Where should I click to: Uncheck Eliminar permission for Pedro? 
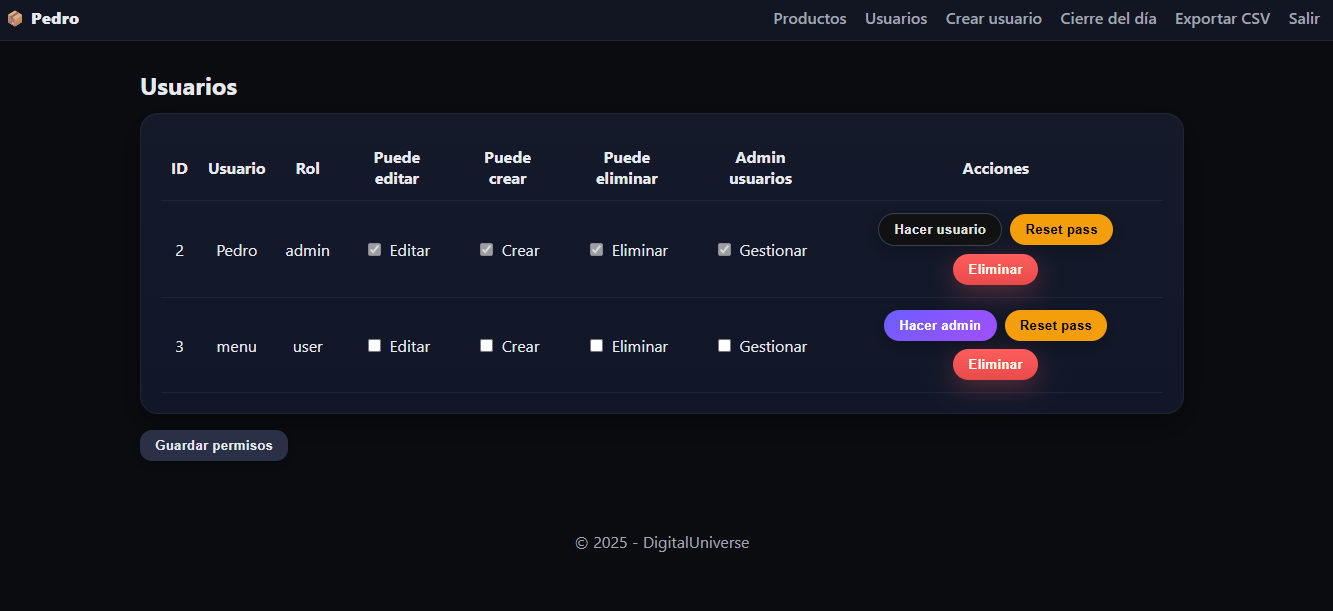click(x=596, y=249)
